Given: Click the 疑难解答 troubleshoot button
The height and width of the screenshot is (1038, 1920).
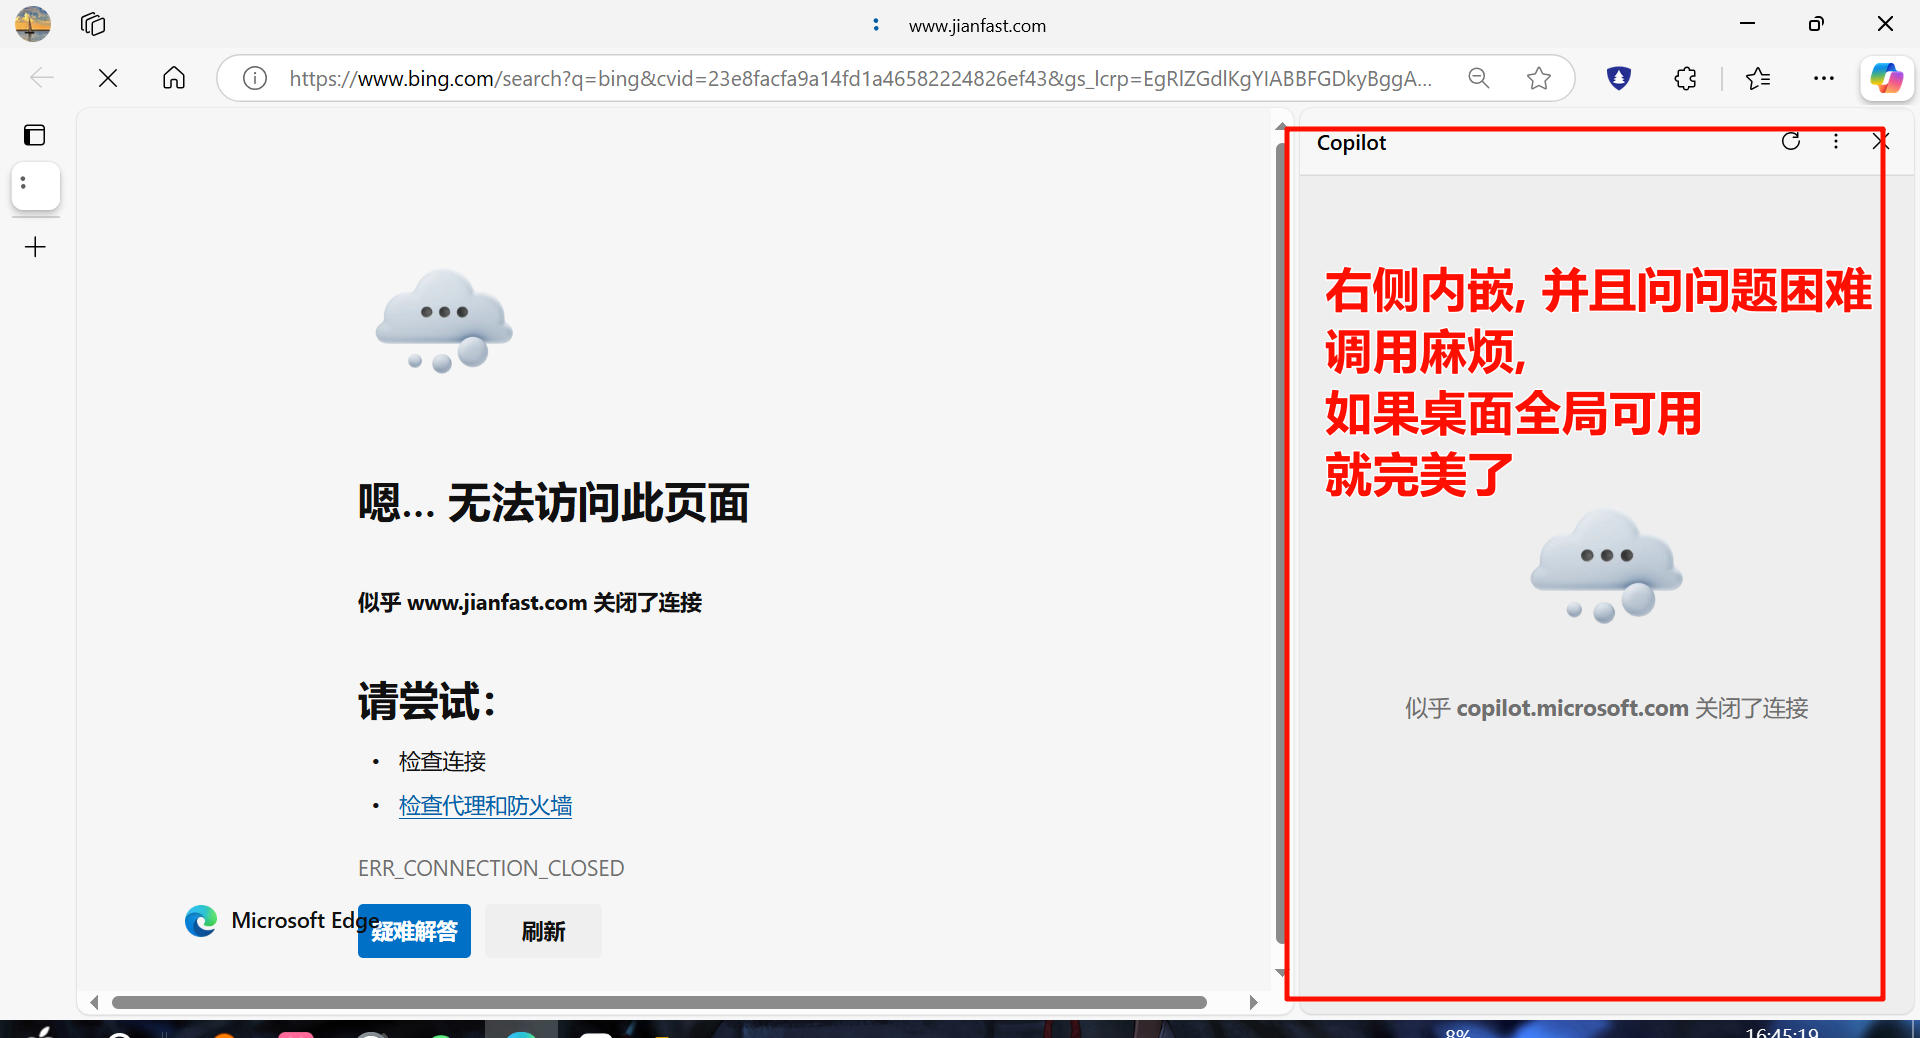Looking at the screenshot, I should (414, 931).
